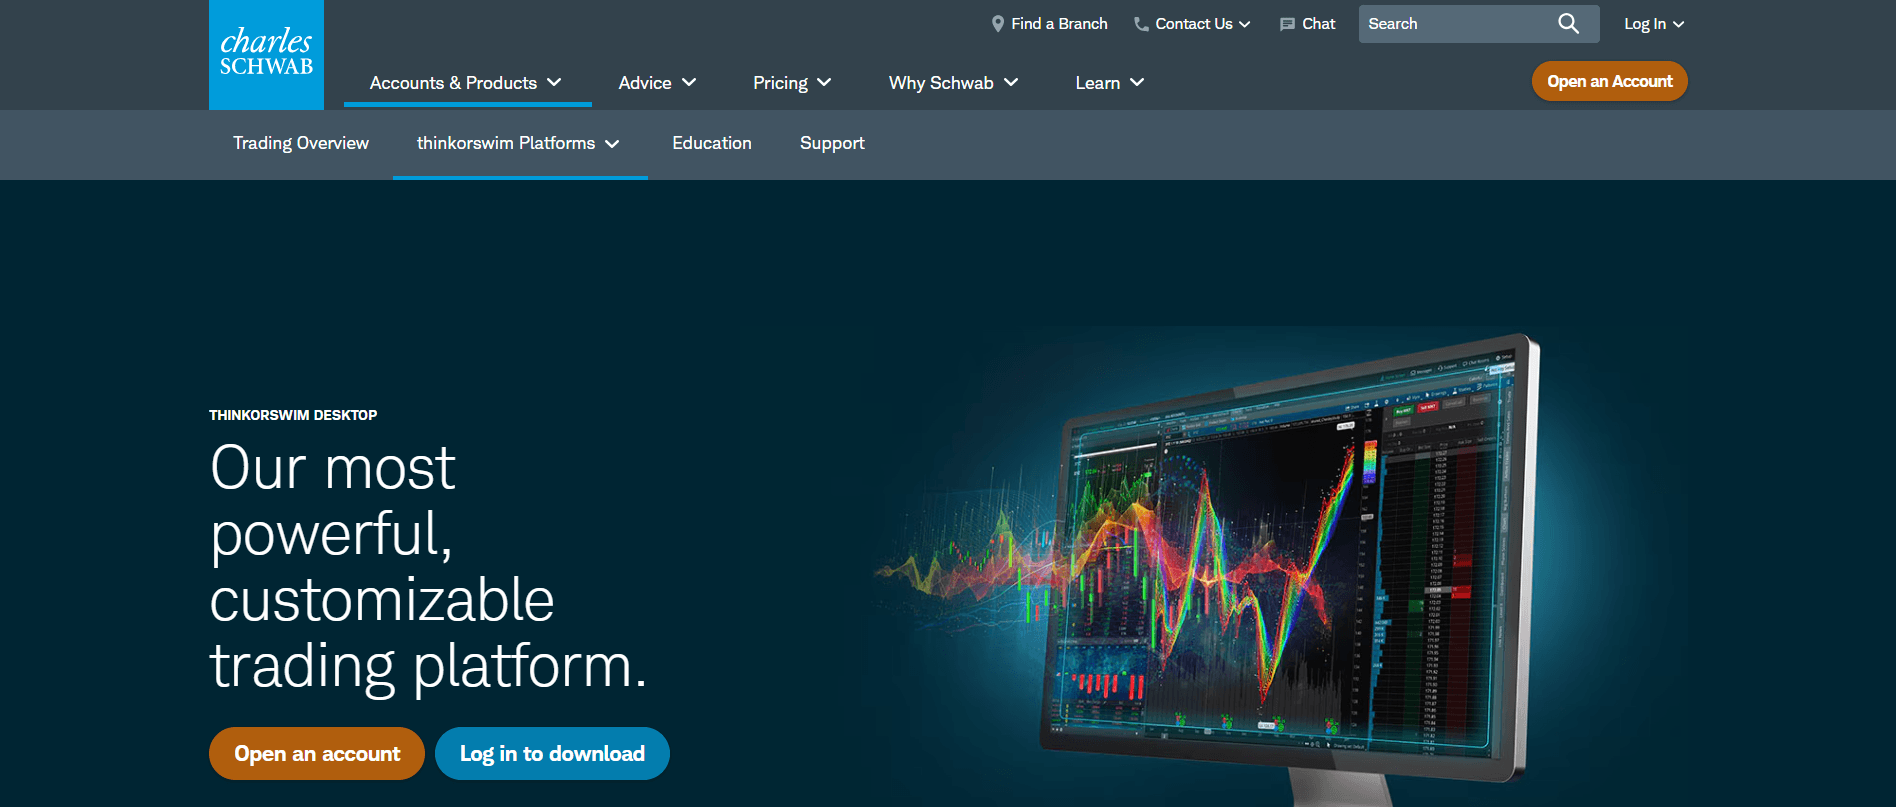
Task: Open the Accounts & Products menu
Action: [466, 83]
